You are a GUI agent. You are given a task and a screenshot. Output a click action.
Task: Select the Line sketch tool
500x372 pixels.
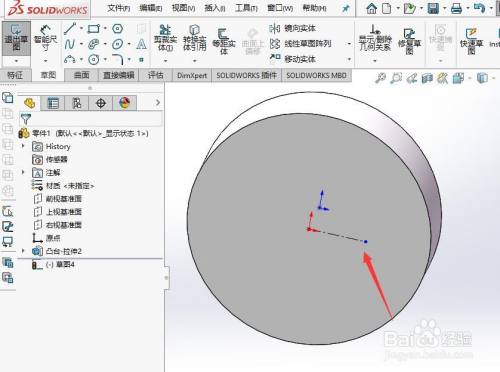[70, 29]
